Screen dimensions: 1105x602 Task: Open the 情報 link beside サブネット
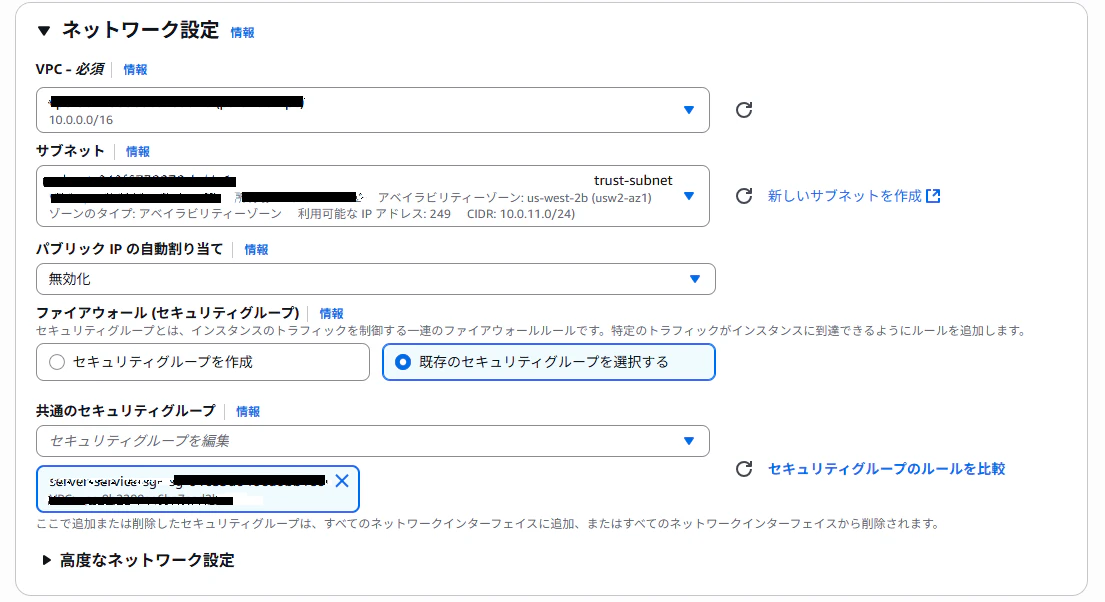[137, 152]
